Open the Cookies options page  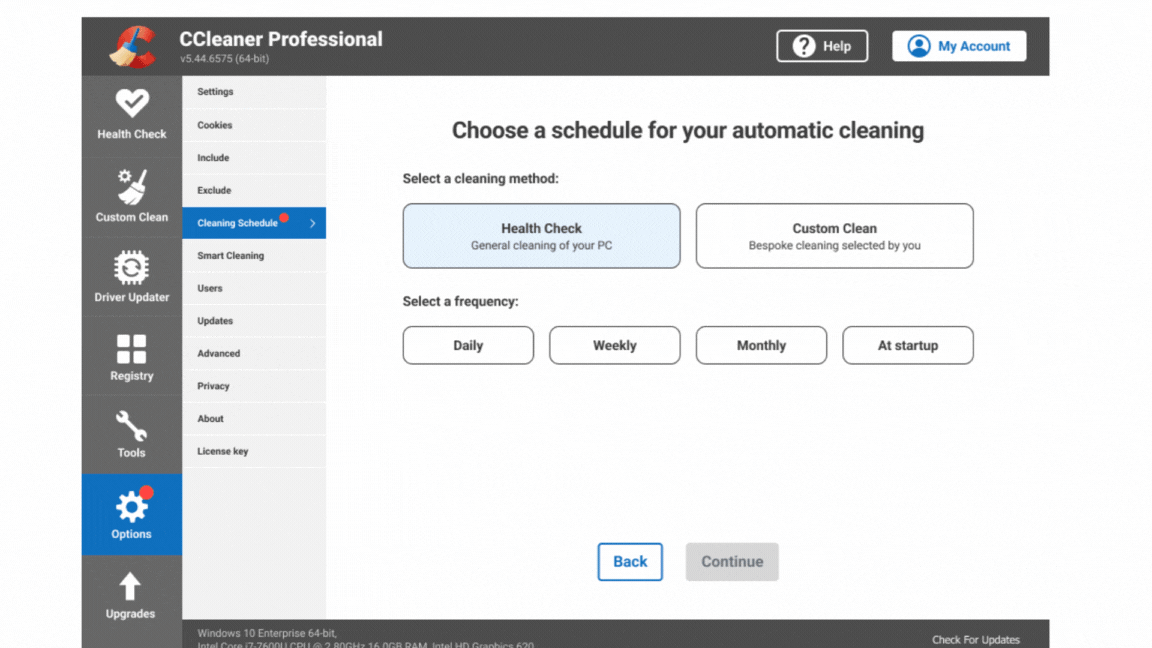[x=254, y=125]
